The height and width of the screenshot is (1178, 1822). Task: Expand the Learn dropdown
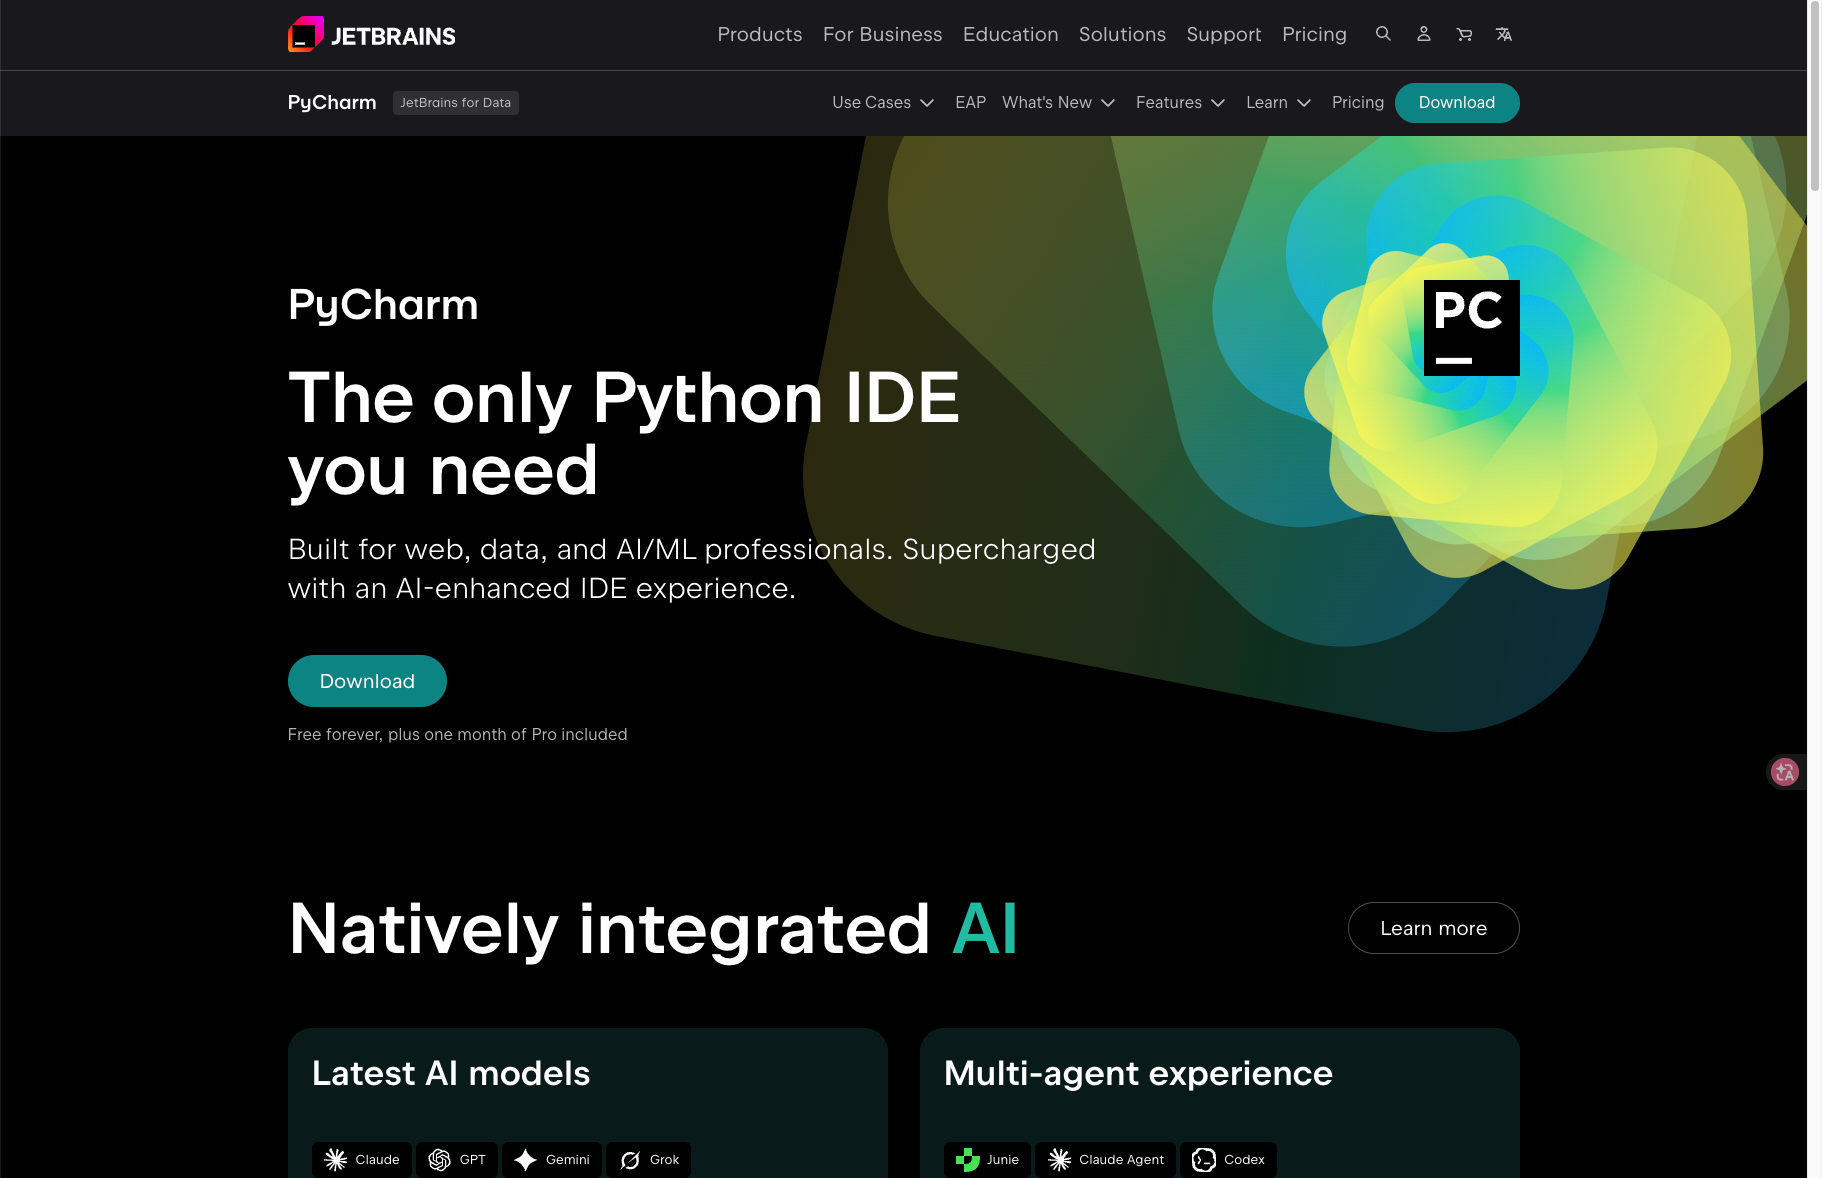coord(1278,103)
